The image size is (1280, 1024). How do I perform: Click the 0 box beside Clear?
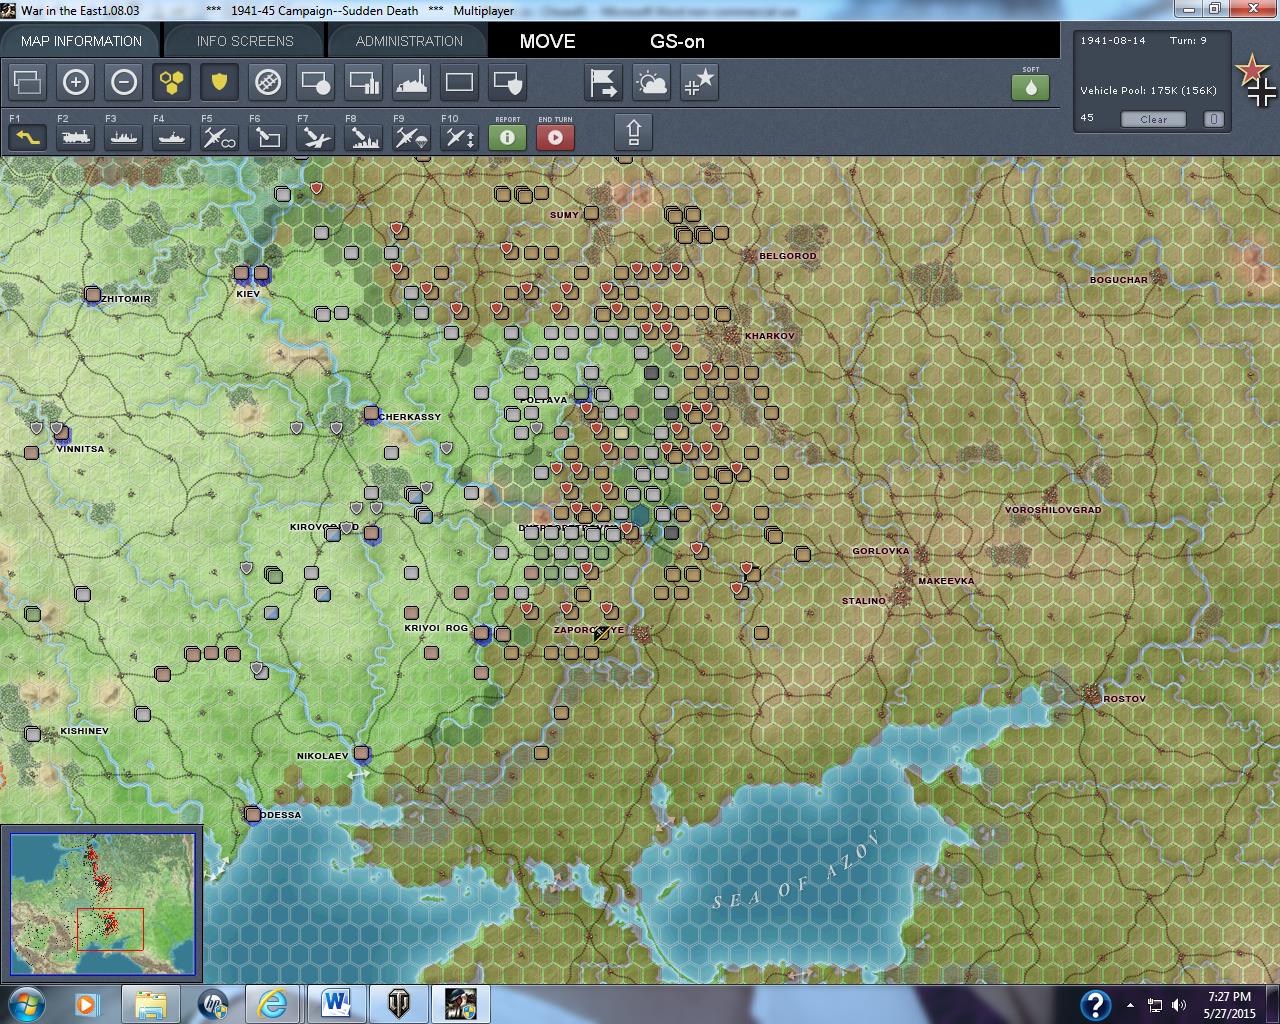pyautogui.click(x=1213, y=119)
